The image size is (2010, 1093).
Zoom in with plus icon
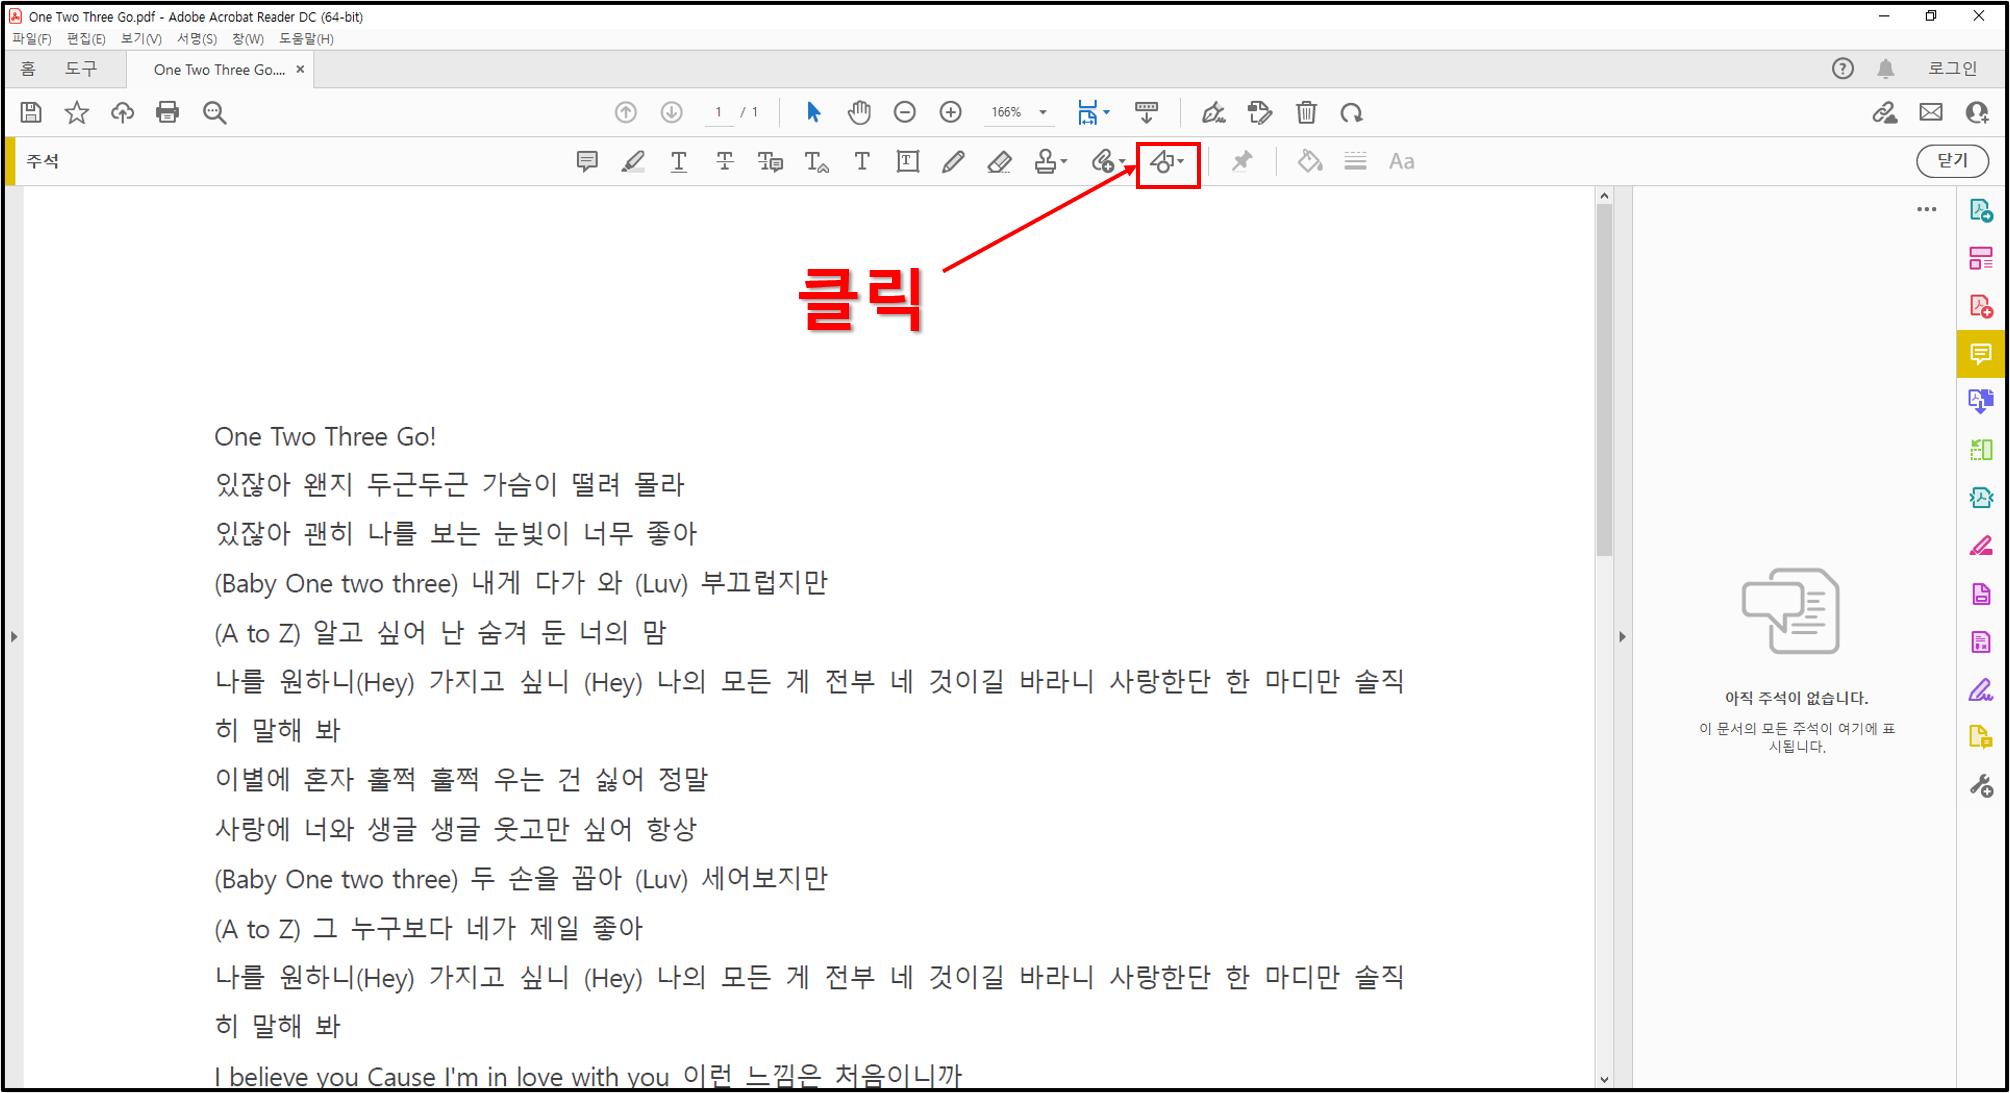[x=951, y=113]
